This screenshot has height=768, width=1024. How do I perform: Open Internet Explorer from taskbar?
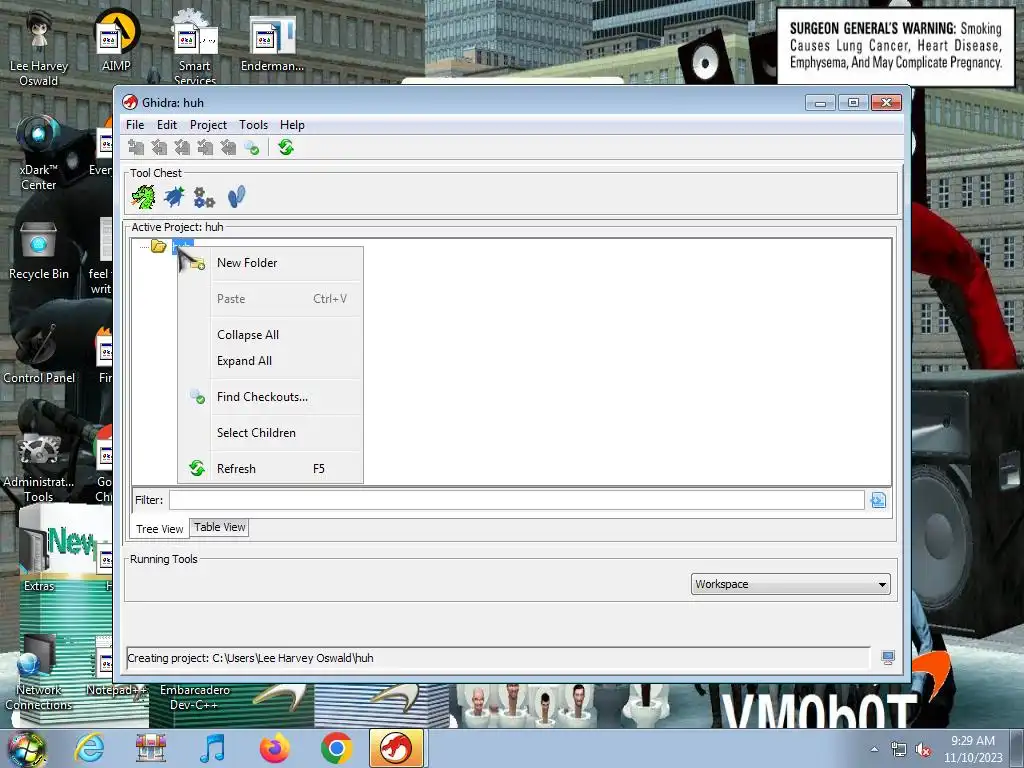coord(89,748)
